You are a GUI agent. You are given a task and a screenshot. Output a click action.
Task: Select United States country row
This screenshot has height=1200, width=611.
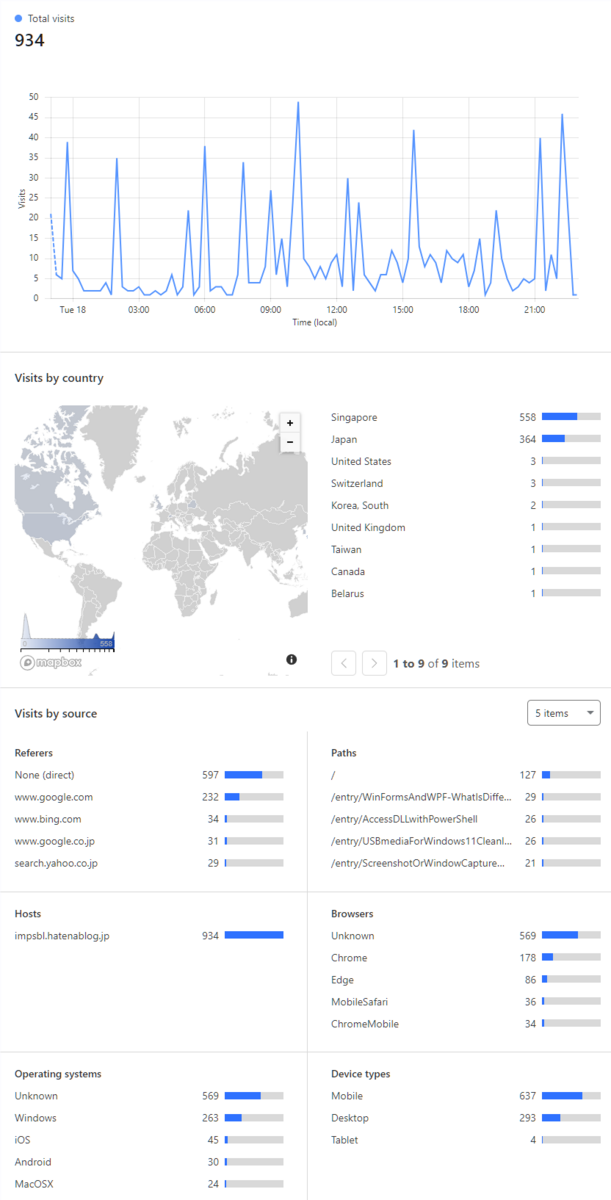(466, 461)
